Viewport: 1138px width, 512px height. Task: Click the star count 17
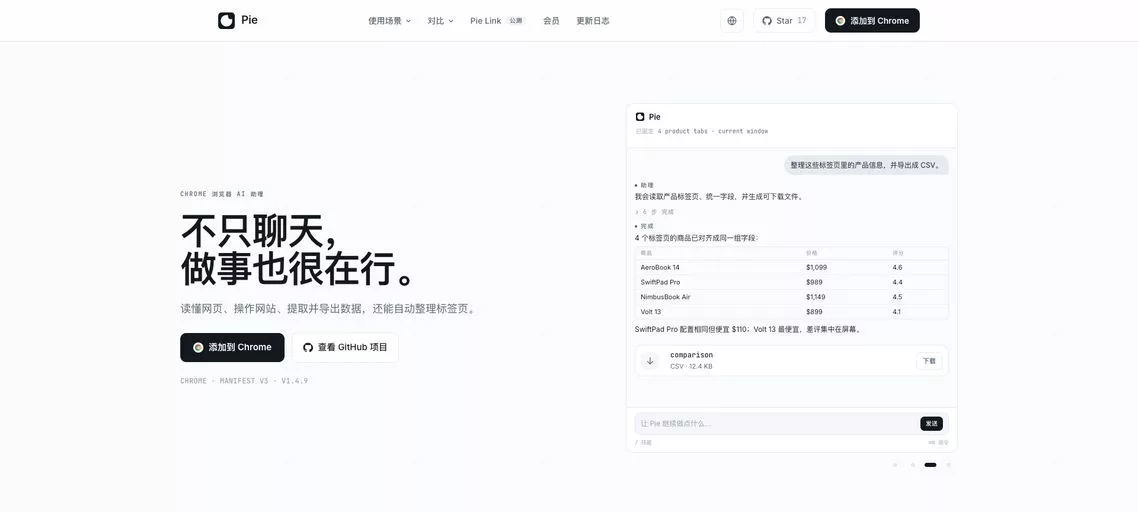pyautogui.click(x=802, y=20)
